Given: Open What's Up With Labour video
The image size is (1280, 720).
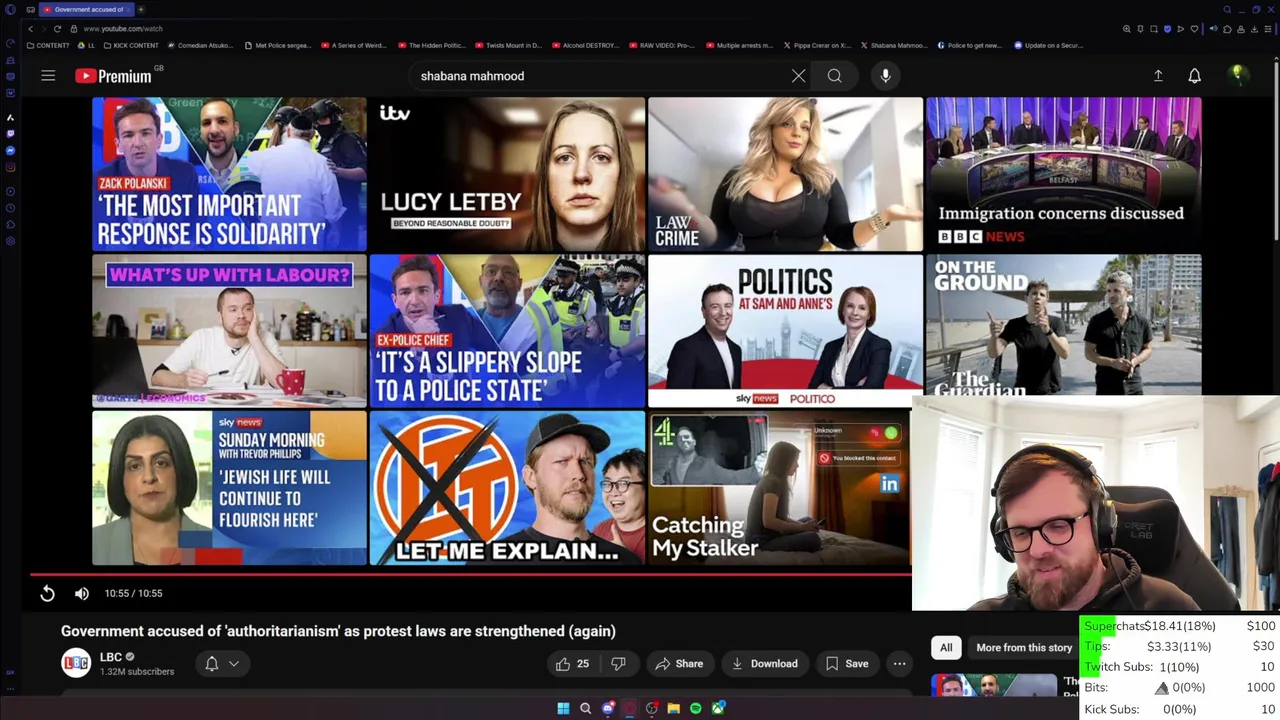Looking at the screenshot, I should [x=229, y=331].
